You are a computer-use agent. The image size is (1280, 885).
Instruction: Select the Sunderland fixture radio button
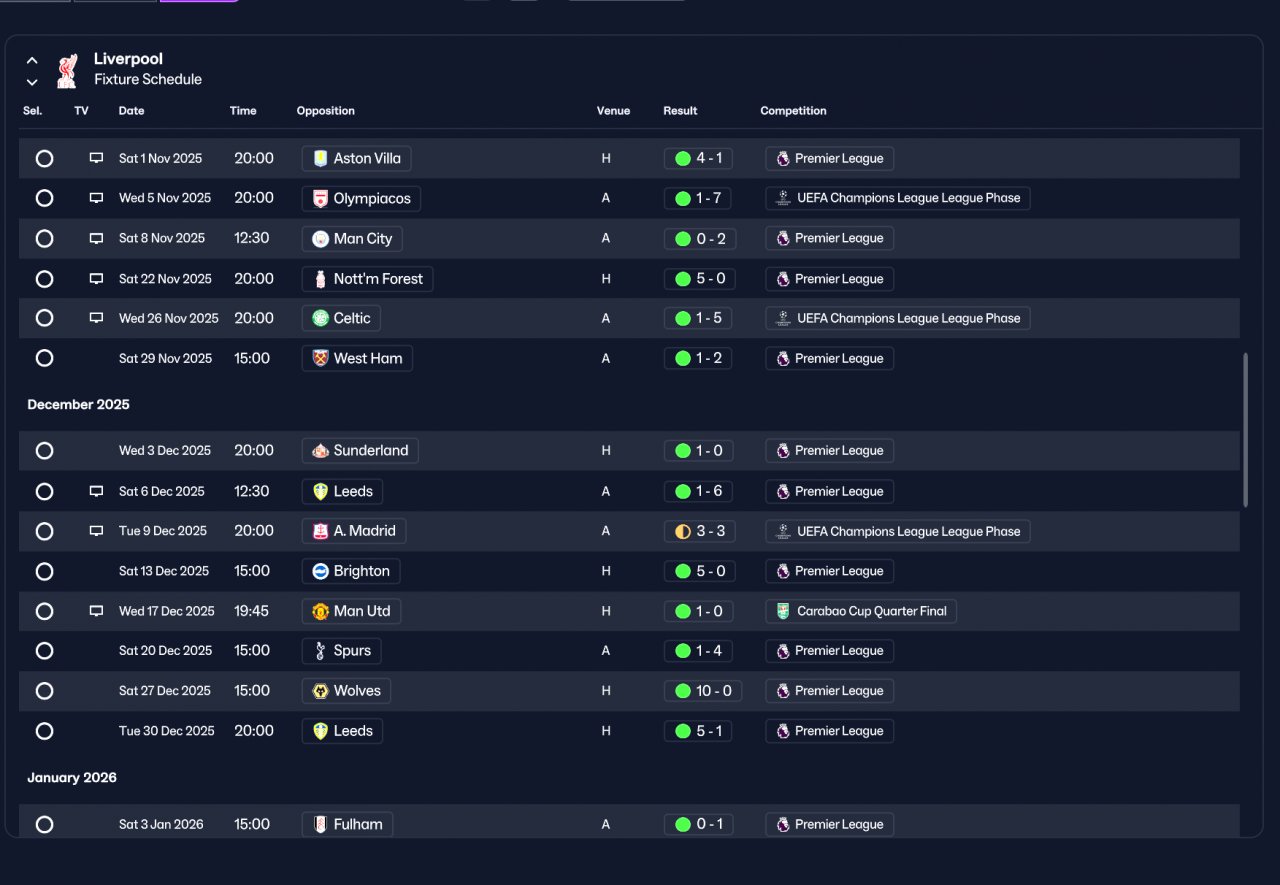(44, 451)
